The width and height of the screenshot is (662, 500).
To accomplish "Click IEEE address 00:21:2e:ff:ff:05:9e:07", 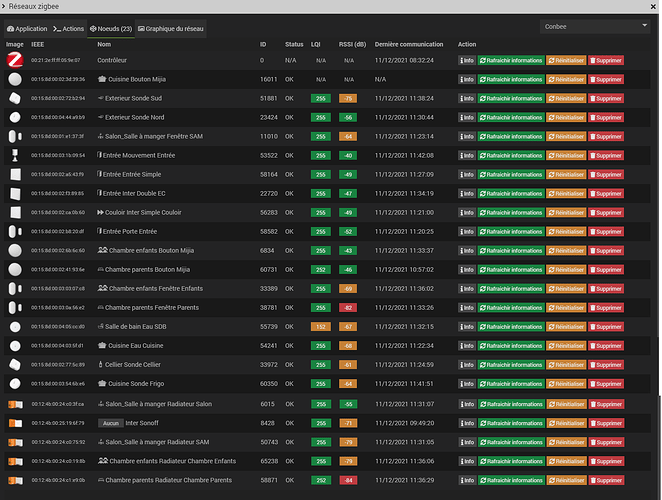I will click(x=55, y=60).
